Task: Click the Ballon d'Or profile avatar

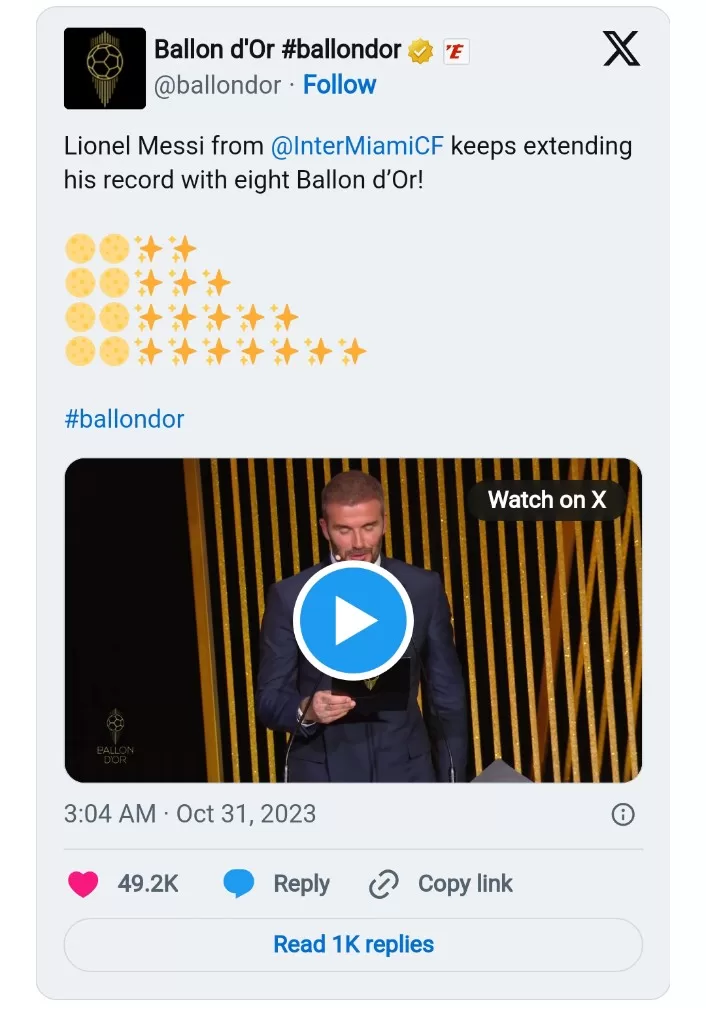Action: (105, 68)
